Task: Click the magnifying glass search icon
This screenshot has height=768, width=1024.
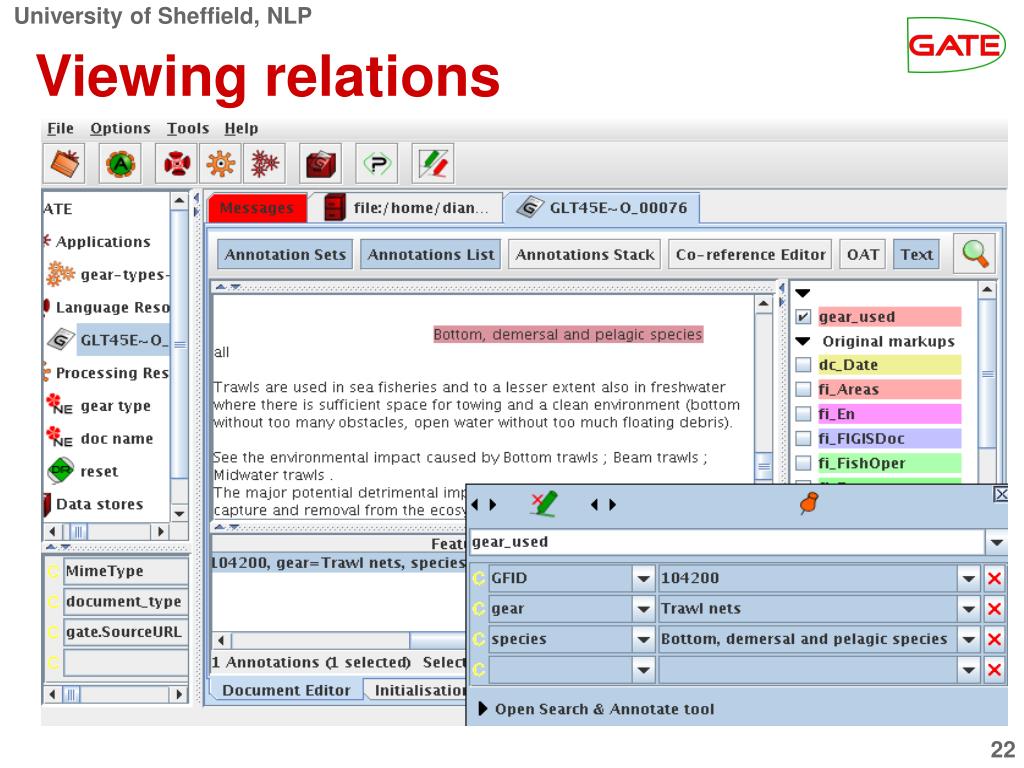Action: [x=975, y=253]
